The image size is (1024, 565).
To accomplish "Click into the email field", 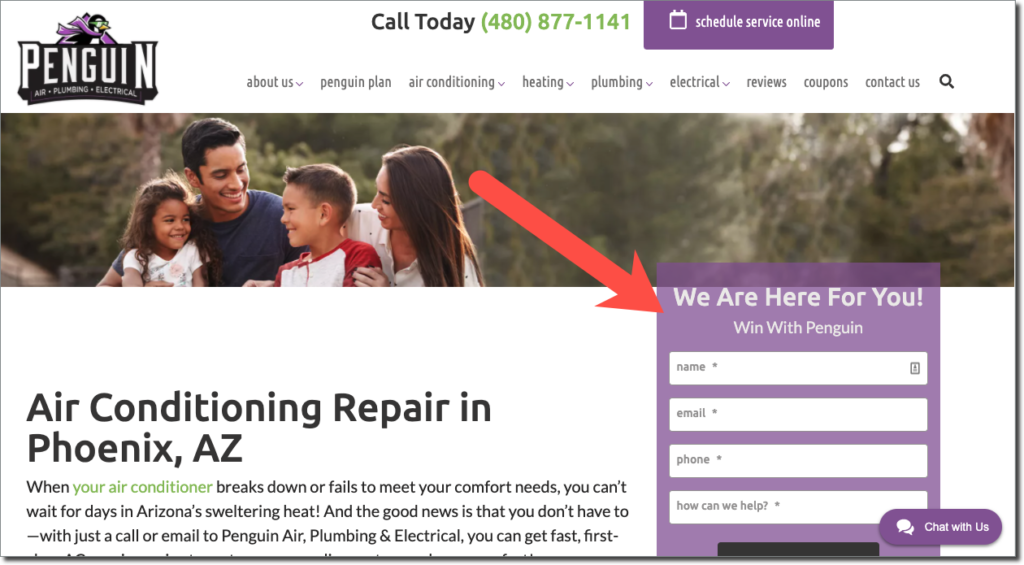I will pyautogui.click(x=798, y=414).
